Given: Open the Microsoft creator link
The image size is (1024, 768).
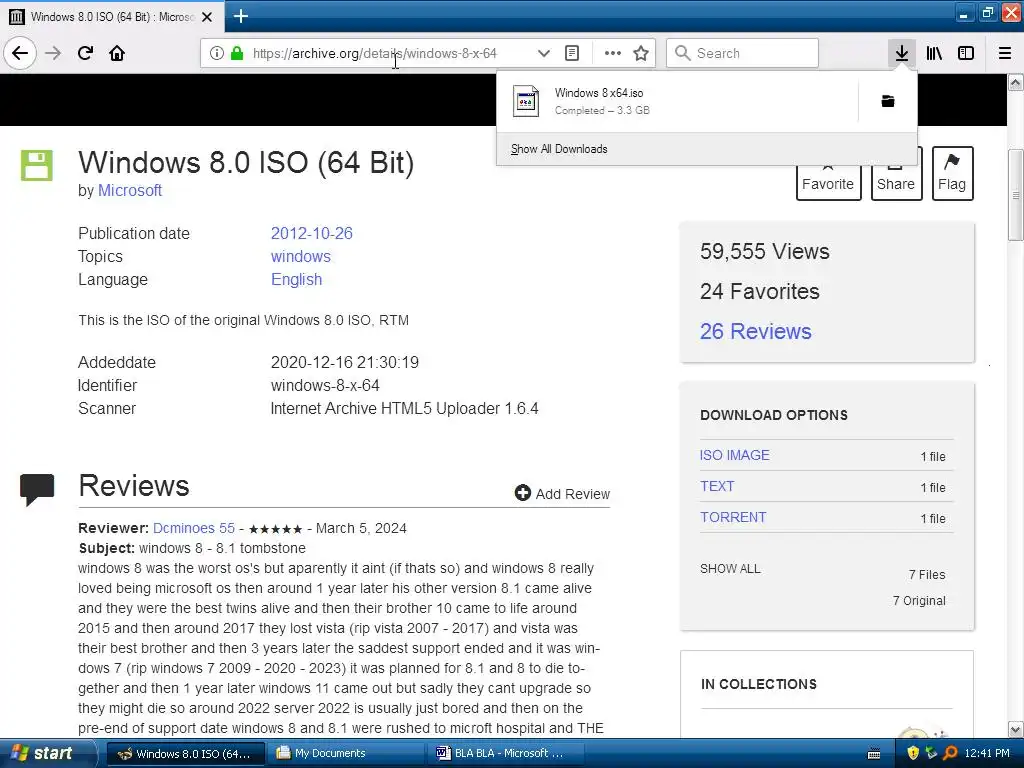Looking at the screenshot, I should pyautogui.click(x=130, y=191).
